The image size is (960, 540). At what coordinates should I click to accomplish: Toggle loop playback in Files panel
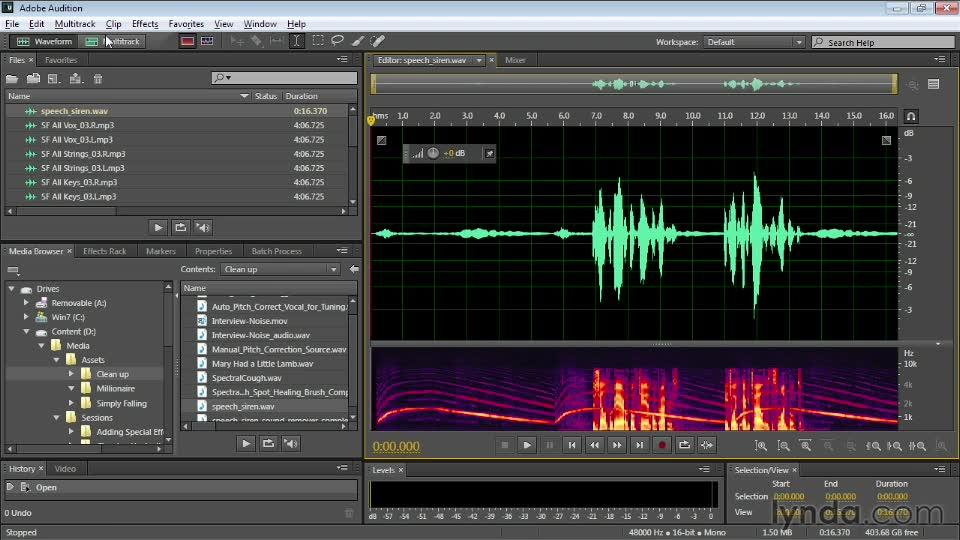180,228
